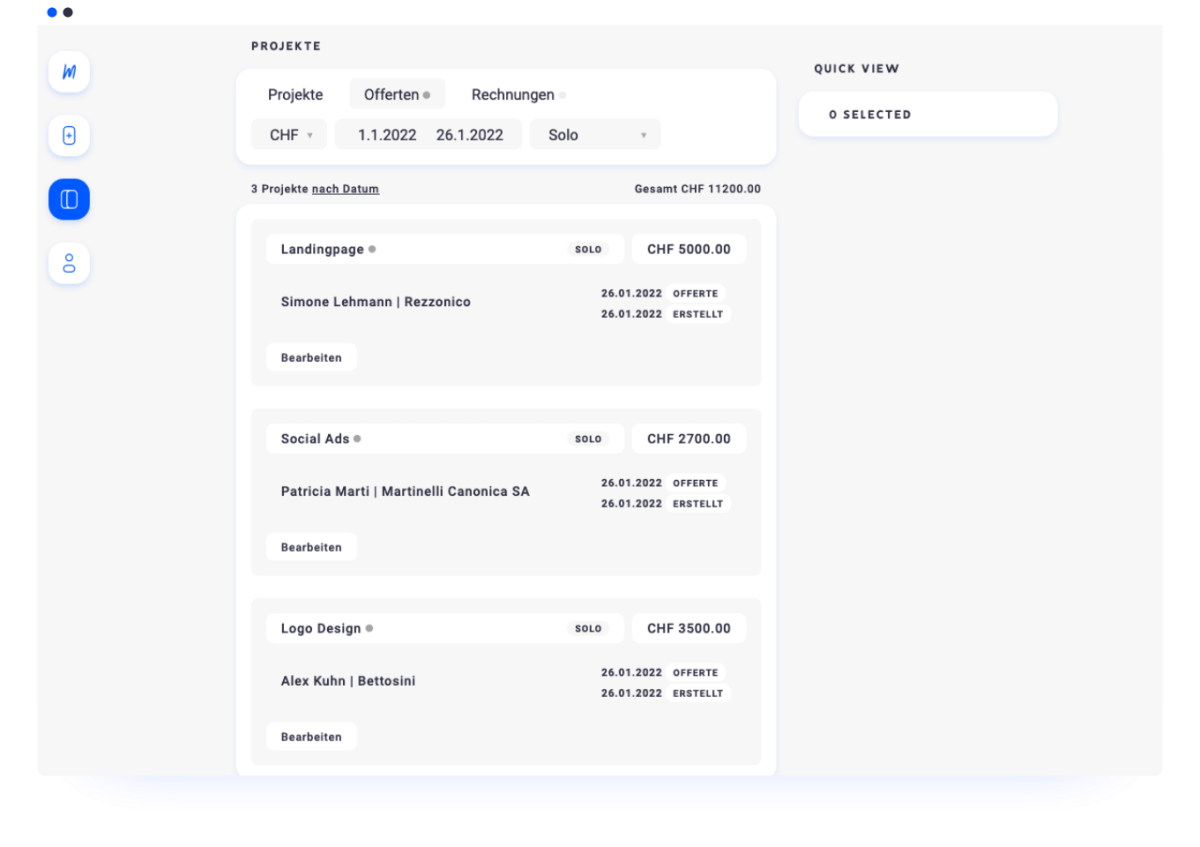Expand the CHF currency dropdown

pyautogui.click(x=289, y=135)
